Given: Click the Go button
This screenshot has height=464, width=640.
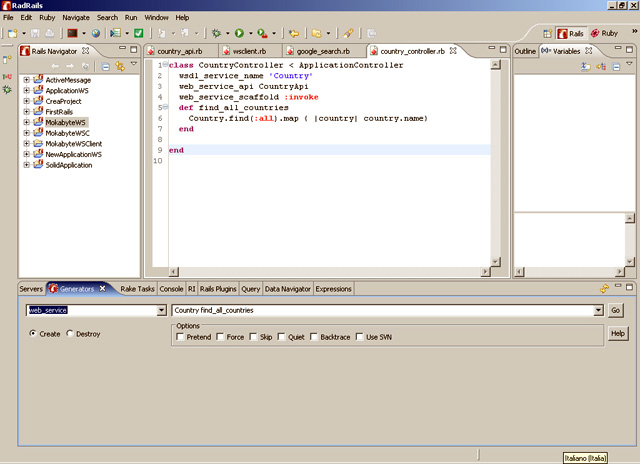Looking at the screenshot, I should (616, 310).
